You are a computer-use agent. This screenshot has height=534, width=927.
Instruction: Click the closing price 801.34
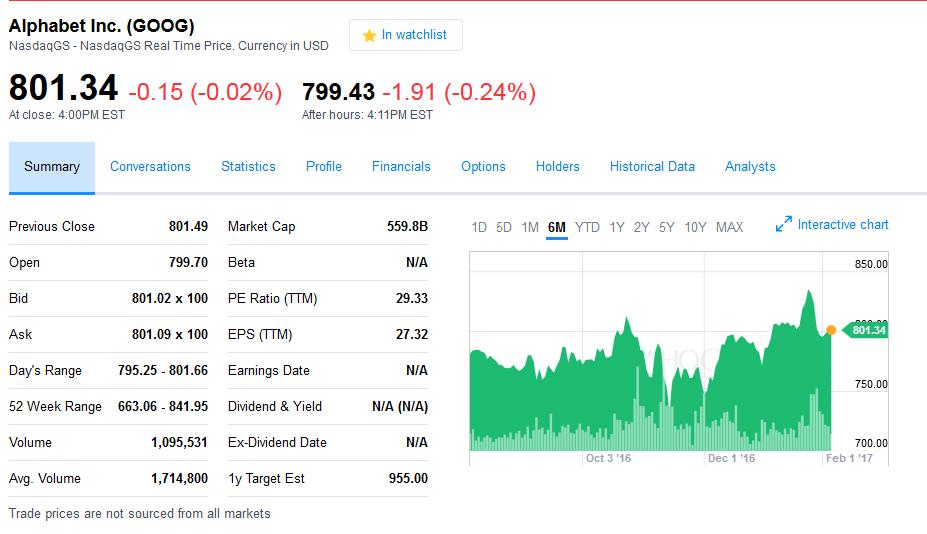[63, 88]
